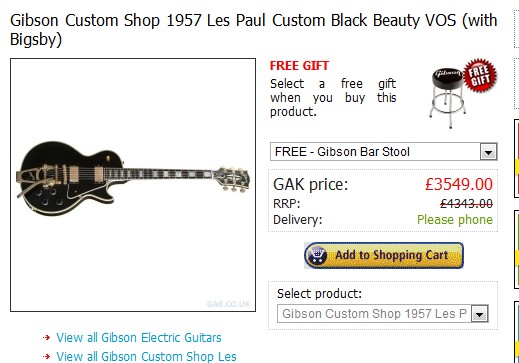Click the GAK.CO.UK watermark on the image
Image resolution: width=519 pixels, height=363 pixels.
tap(228, 304)
